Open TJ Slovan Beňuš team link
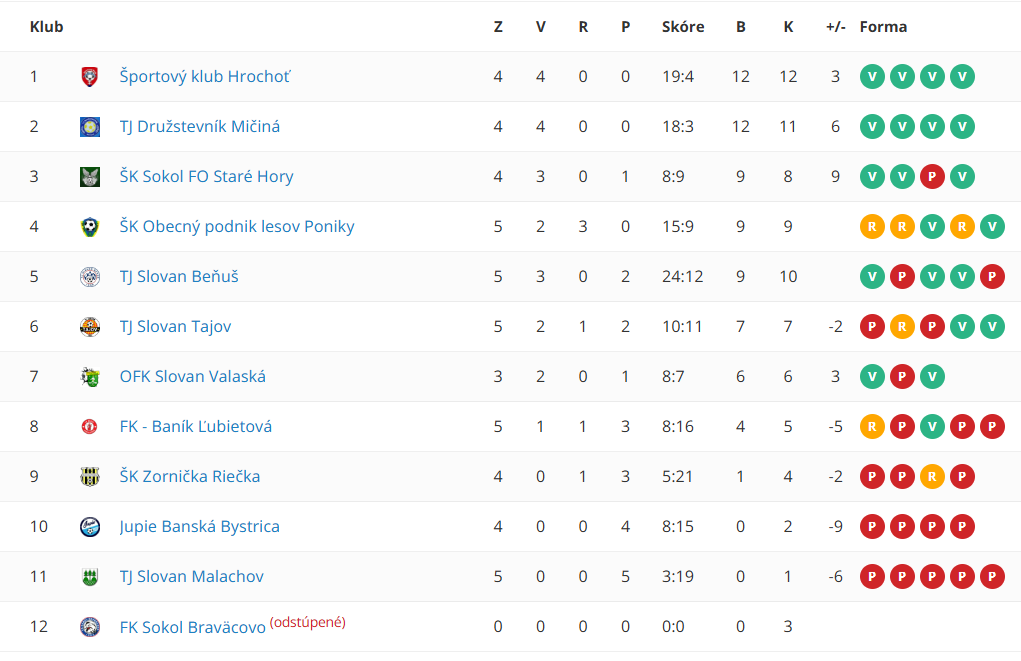Image resolution: width=1021 pixels, height=661 pixels. coord(179,277)
